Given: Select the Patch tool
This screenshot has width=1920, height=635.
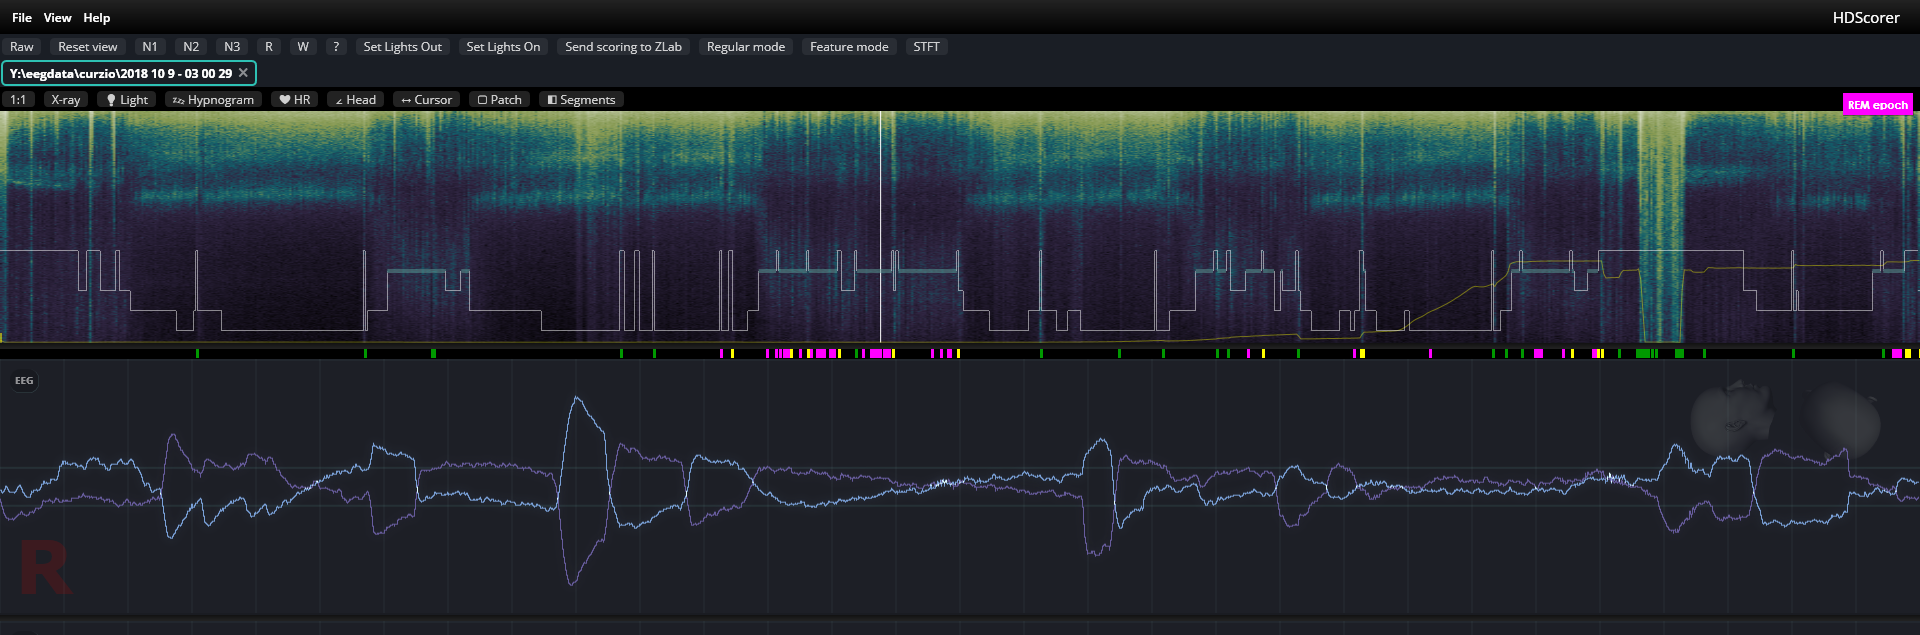Looking at the screenshot, I should (x=499, y=100).
